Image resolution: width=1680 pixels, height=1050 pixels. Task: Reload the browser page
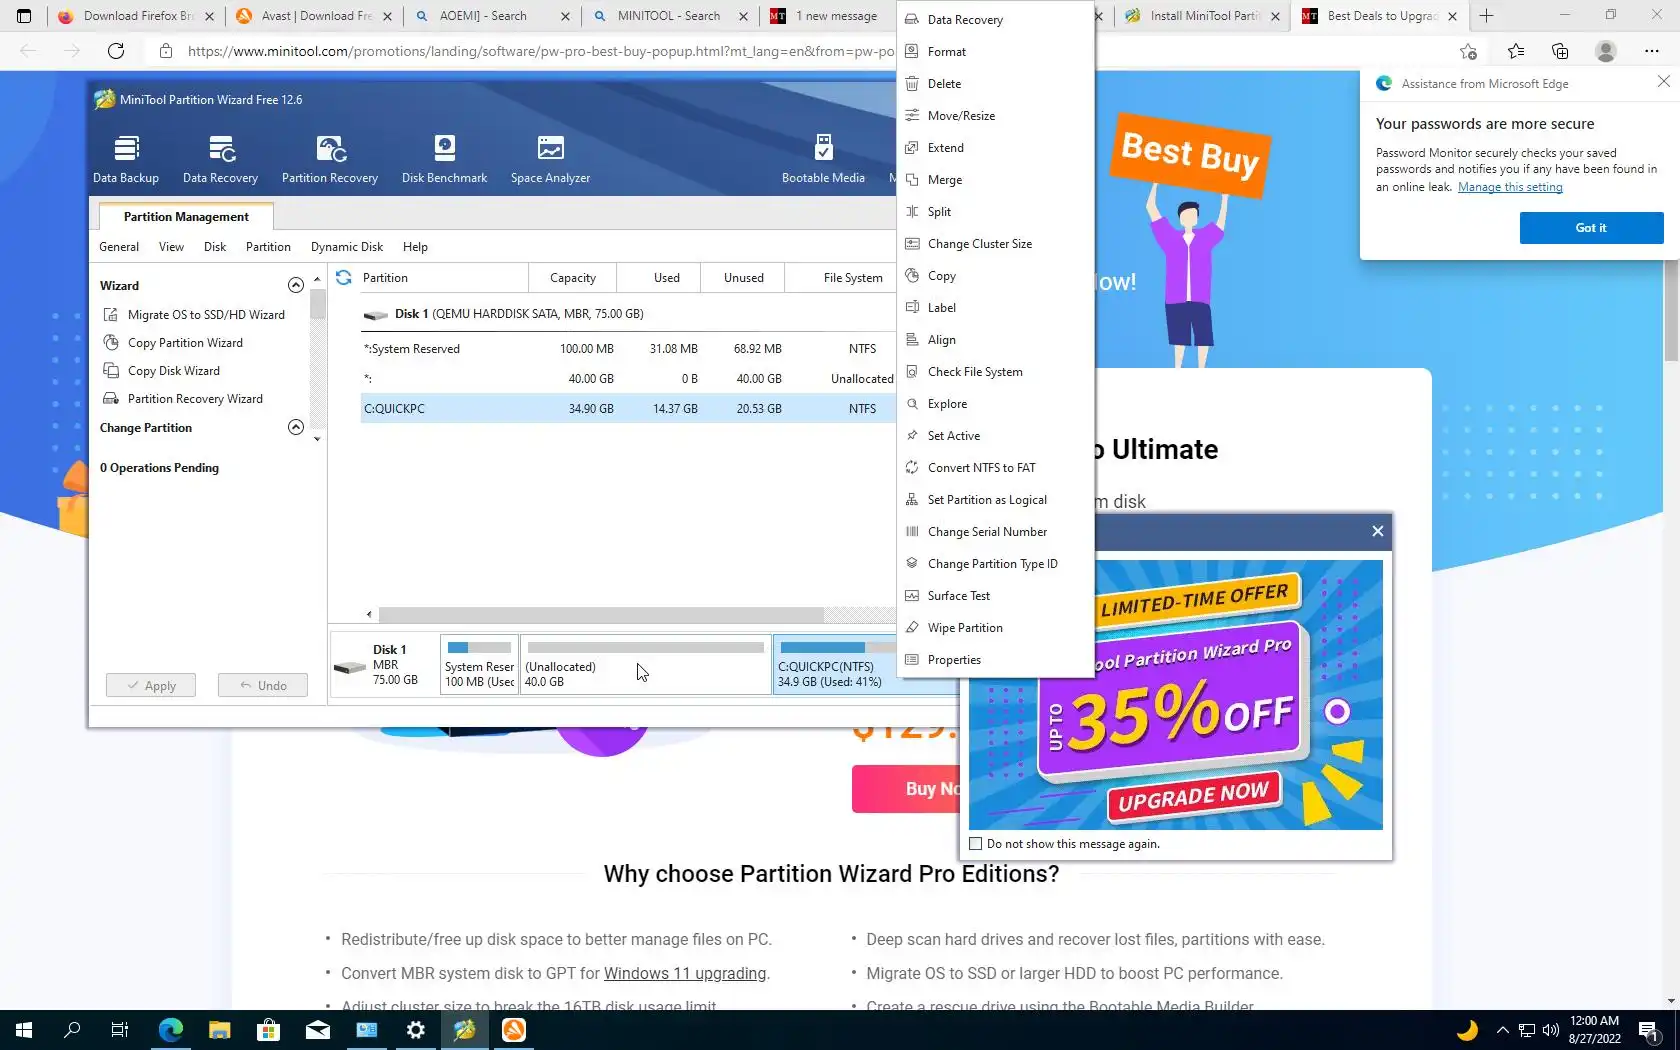[116, 51]
